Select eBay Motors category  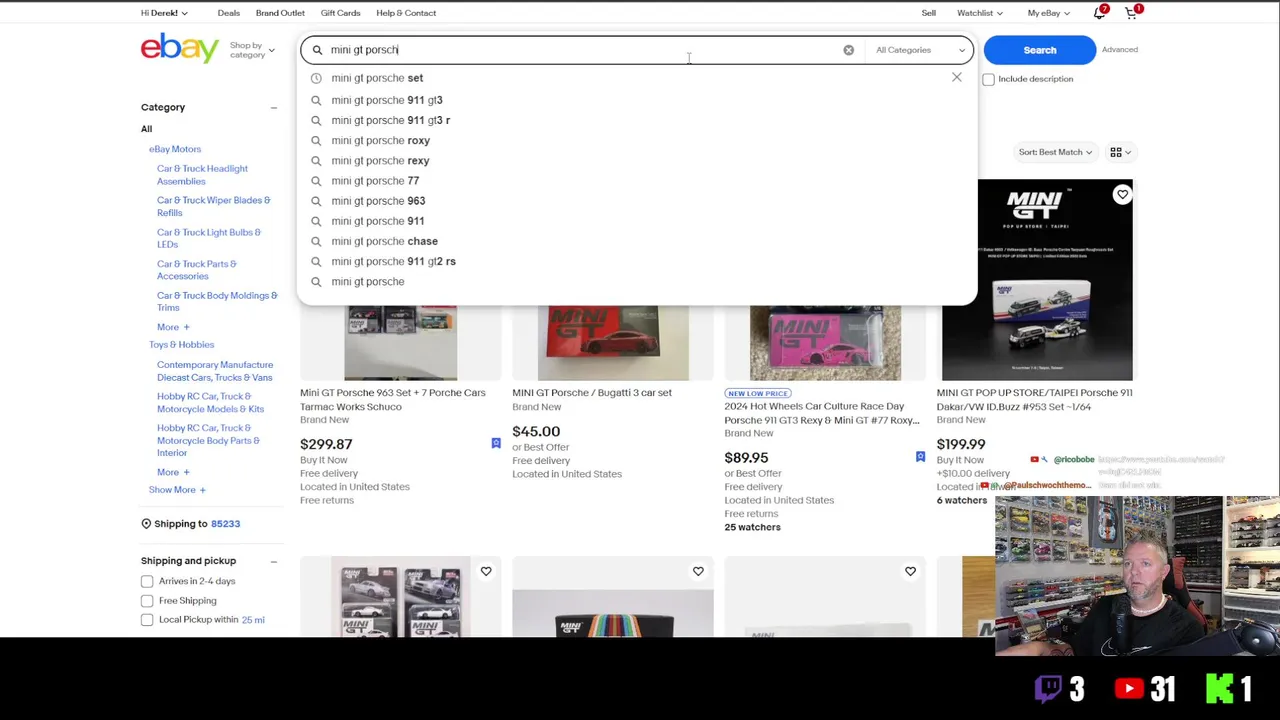(x=175, y=149)
